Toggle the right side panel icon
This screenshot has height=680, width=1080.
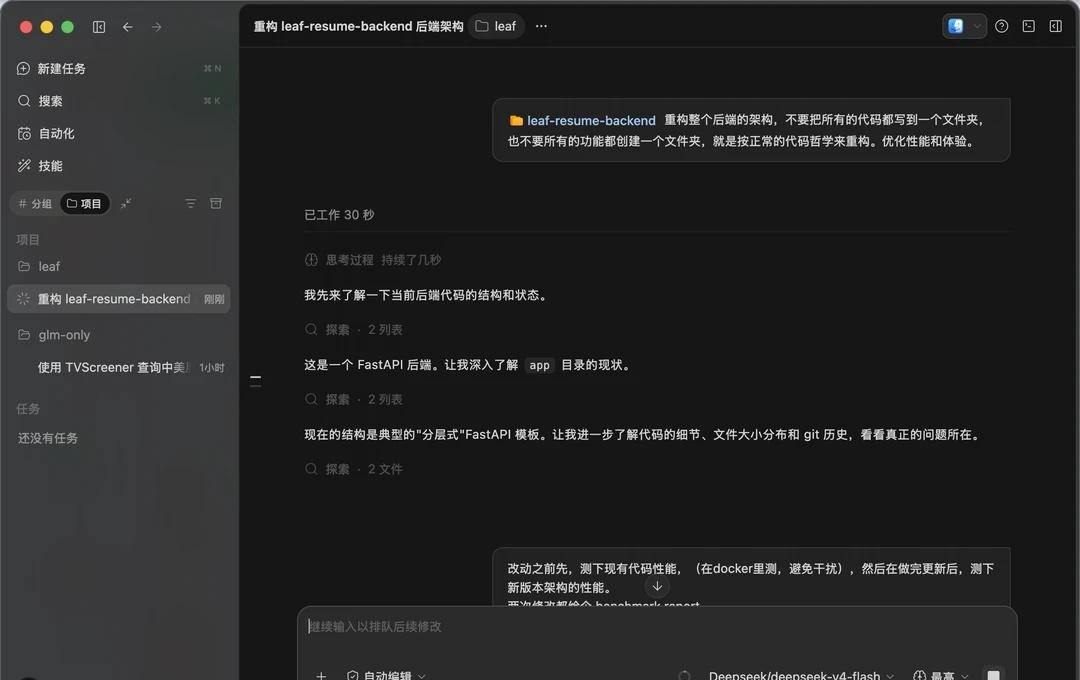point(1055,26)
